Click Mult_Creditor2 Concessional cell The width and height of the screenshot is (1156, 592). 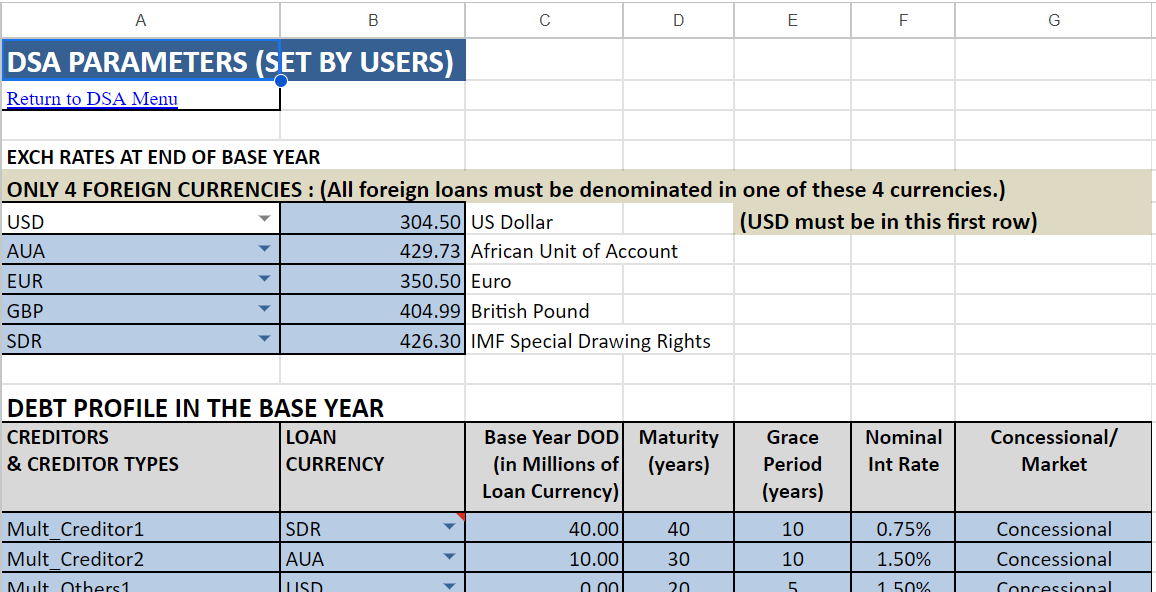click(1054, 559)
